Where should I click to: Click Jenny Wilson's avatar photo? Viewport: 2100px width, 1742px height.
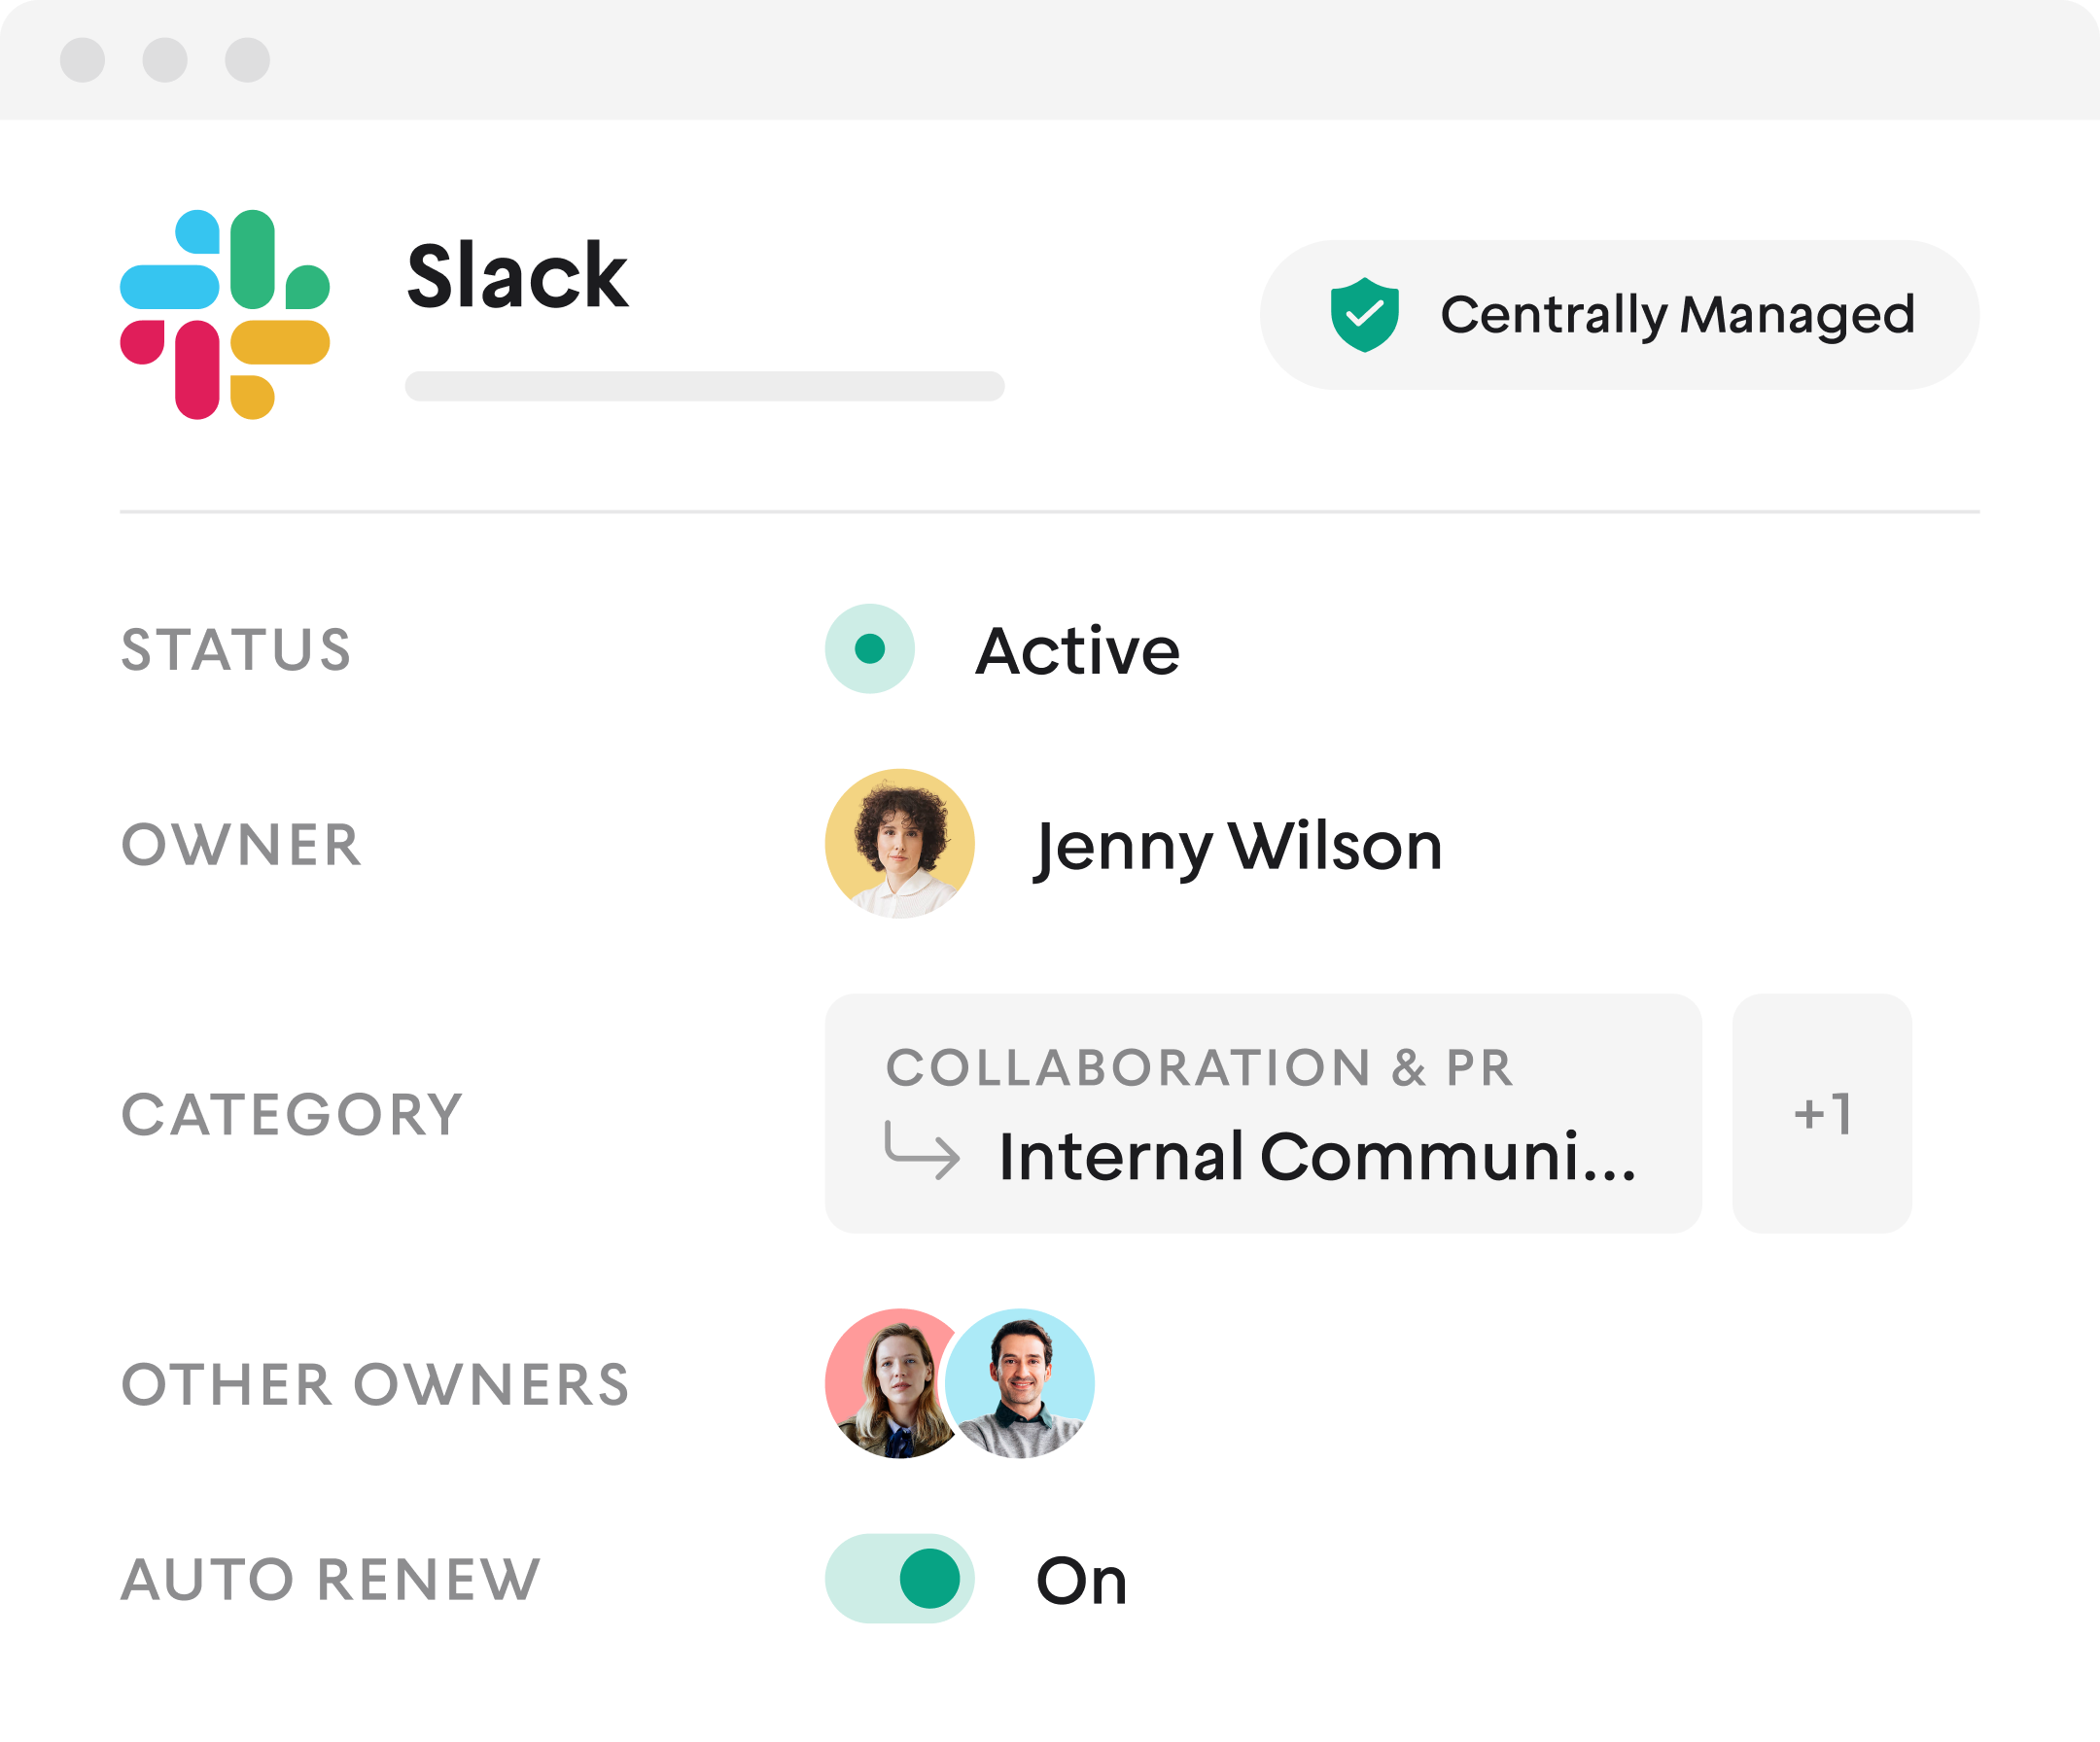click(899, 843)
